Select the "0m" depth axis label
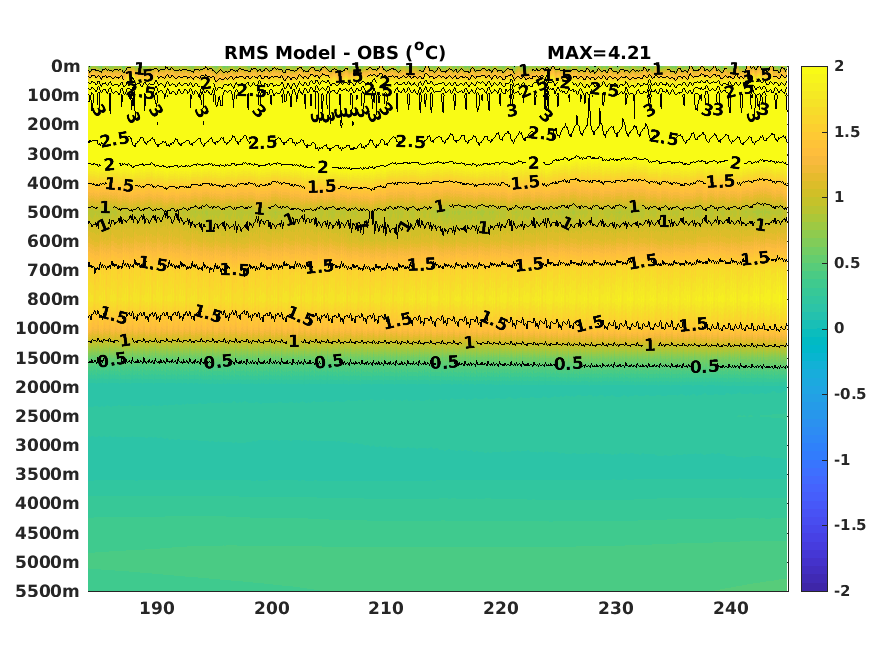 [66, 66]
